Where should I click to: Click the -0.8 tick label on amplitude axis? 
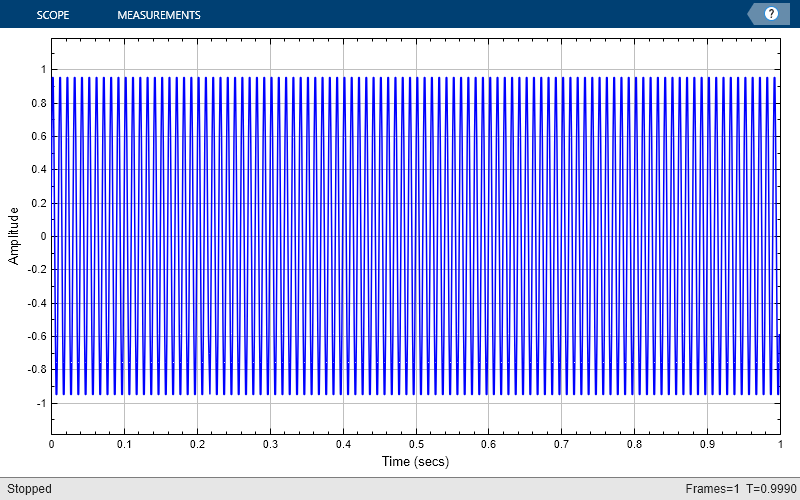click(x=38, y=369)
